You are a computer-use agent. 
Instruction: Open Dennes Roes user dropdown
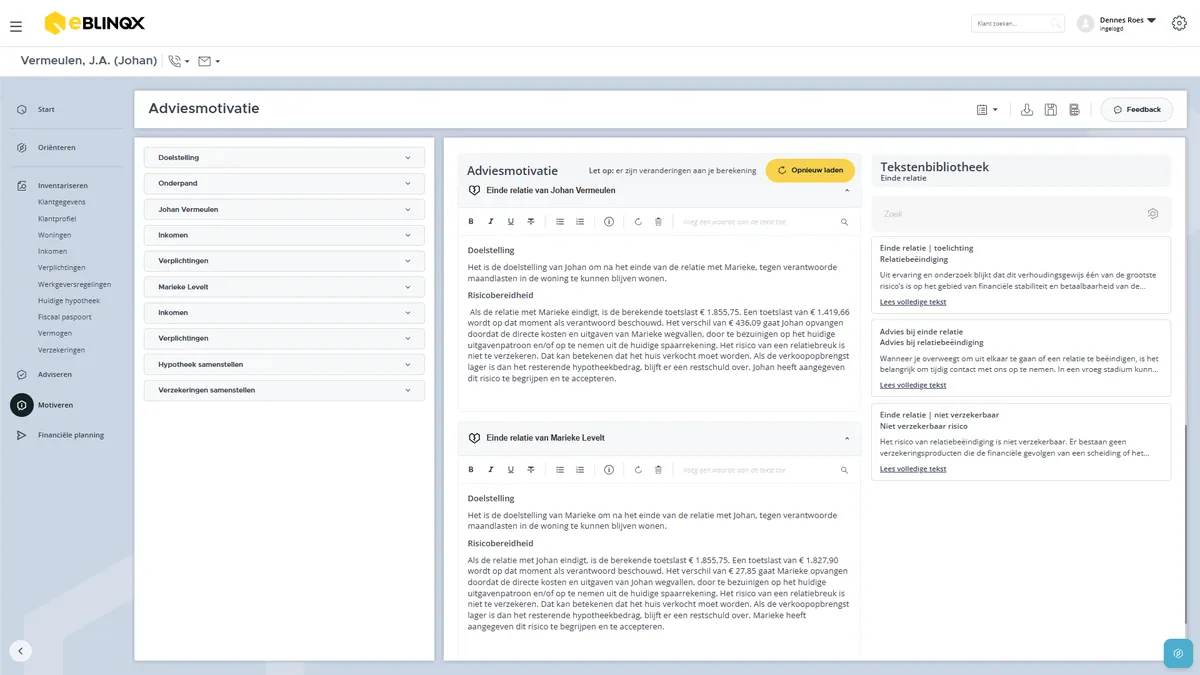click(x=1151, y=20)
